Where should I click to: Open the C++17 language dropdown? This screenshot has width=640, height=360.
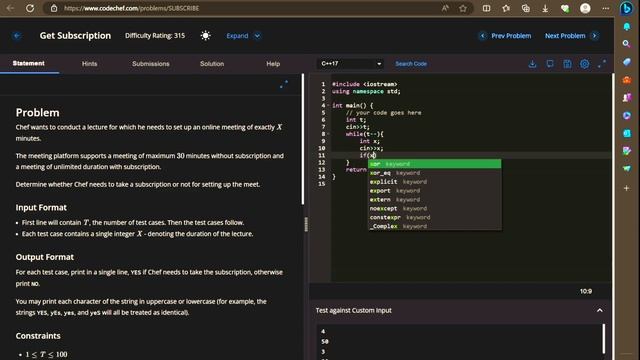(351, 64)
